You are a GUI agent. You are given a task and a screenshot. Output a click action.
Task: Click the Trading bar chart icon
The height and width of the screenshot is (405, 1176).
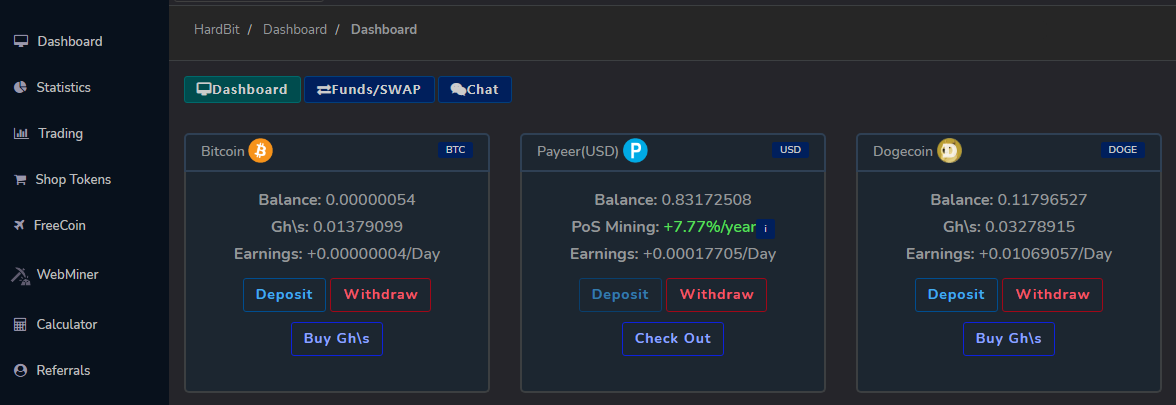pyautogui.click(x=21, y=134)
